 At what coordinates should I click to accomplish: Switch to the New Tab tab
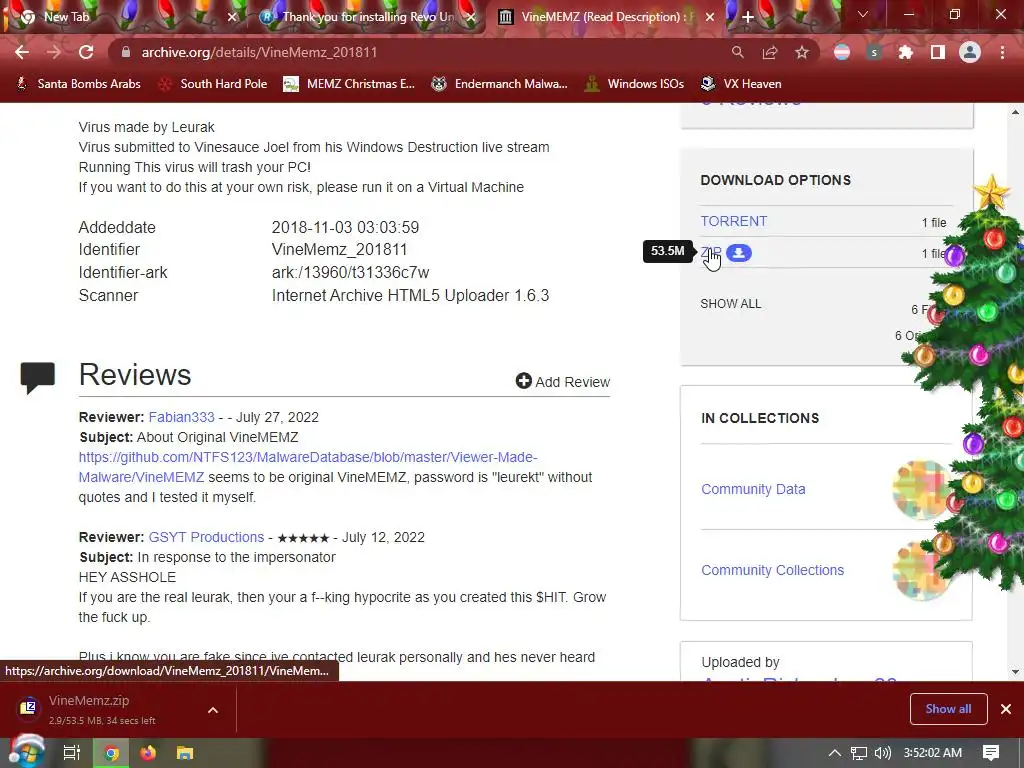[124, 17]
